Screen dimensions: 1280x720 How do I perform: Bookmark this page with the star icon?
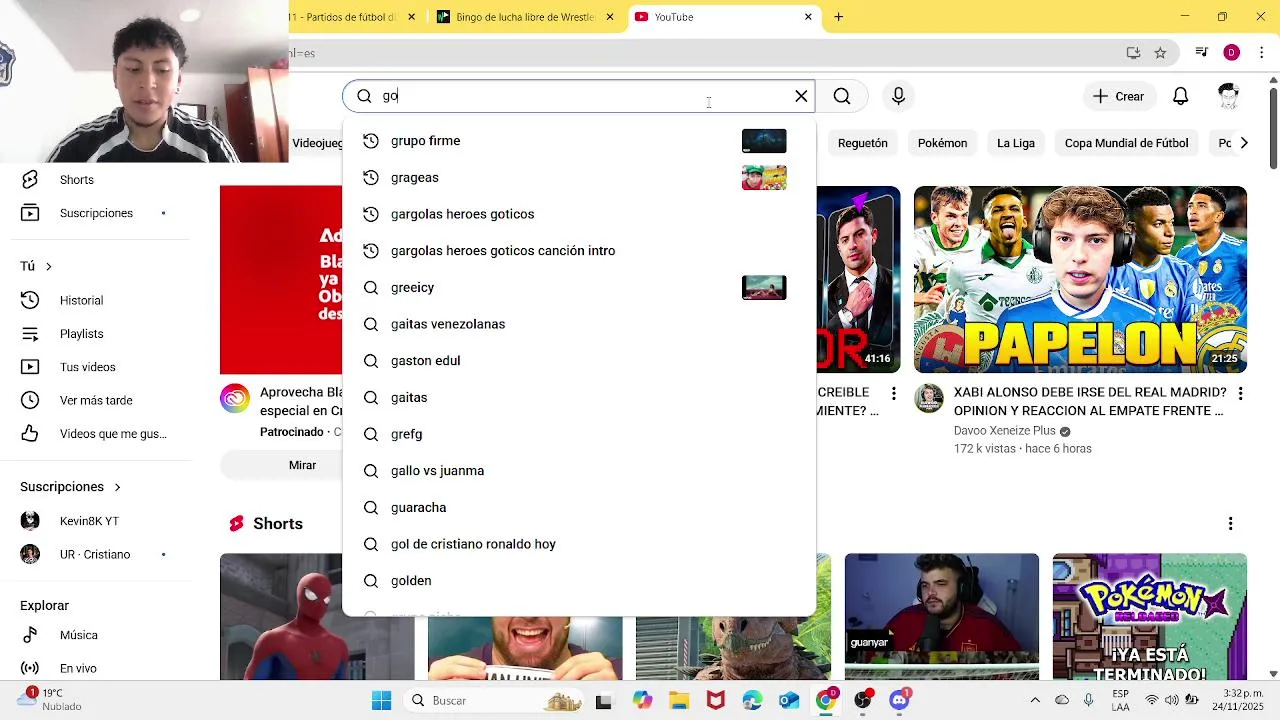pos(1160,53)
